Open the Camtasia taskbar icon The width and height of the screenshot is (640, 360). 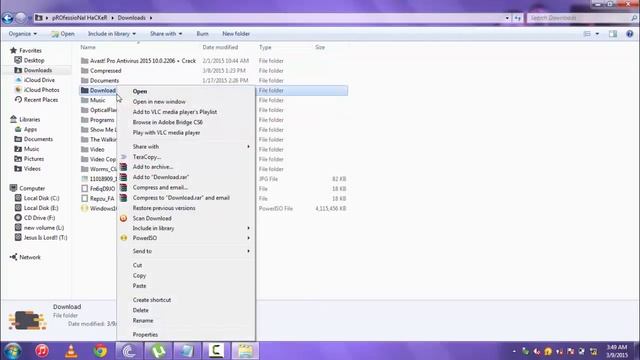click(216, 351)
